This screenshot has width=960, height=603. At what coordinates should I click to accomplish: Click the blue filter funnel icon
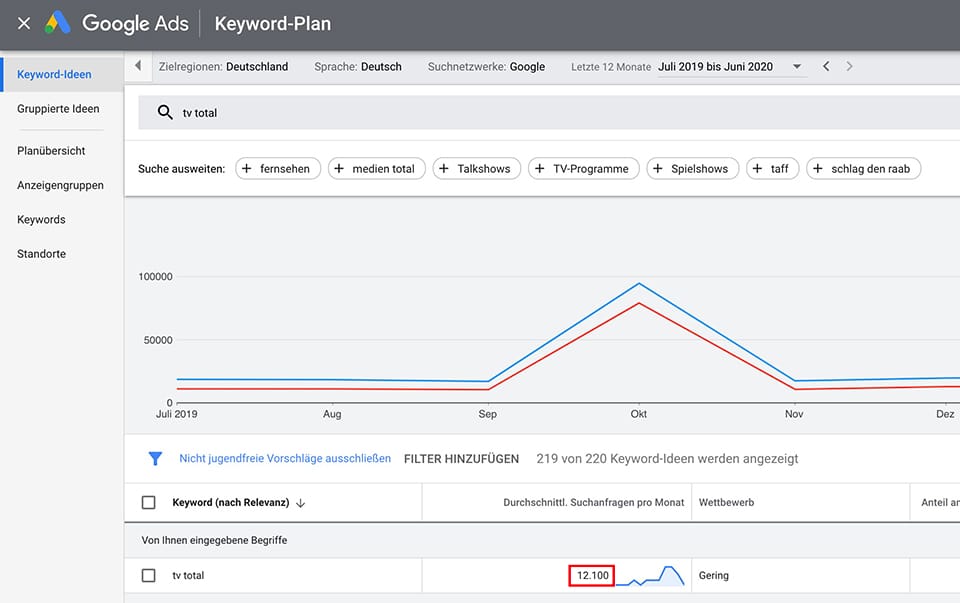pyautogui.click(x=155, y=459)
